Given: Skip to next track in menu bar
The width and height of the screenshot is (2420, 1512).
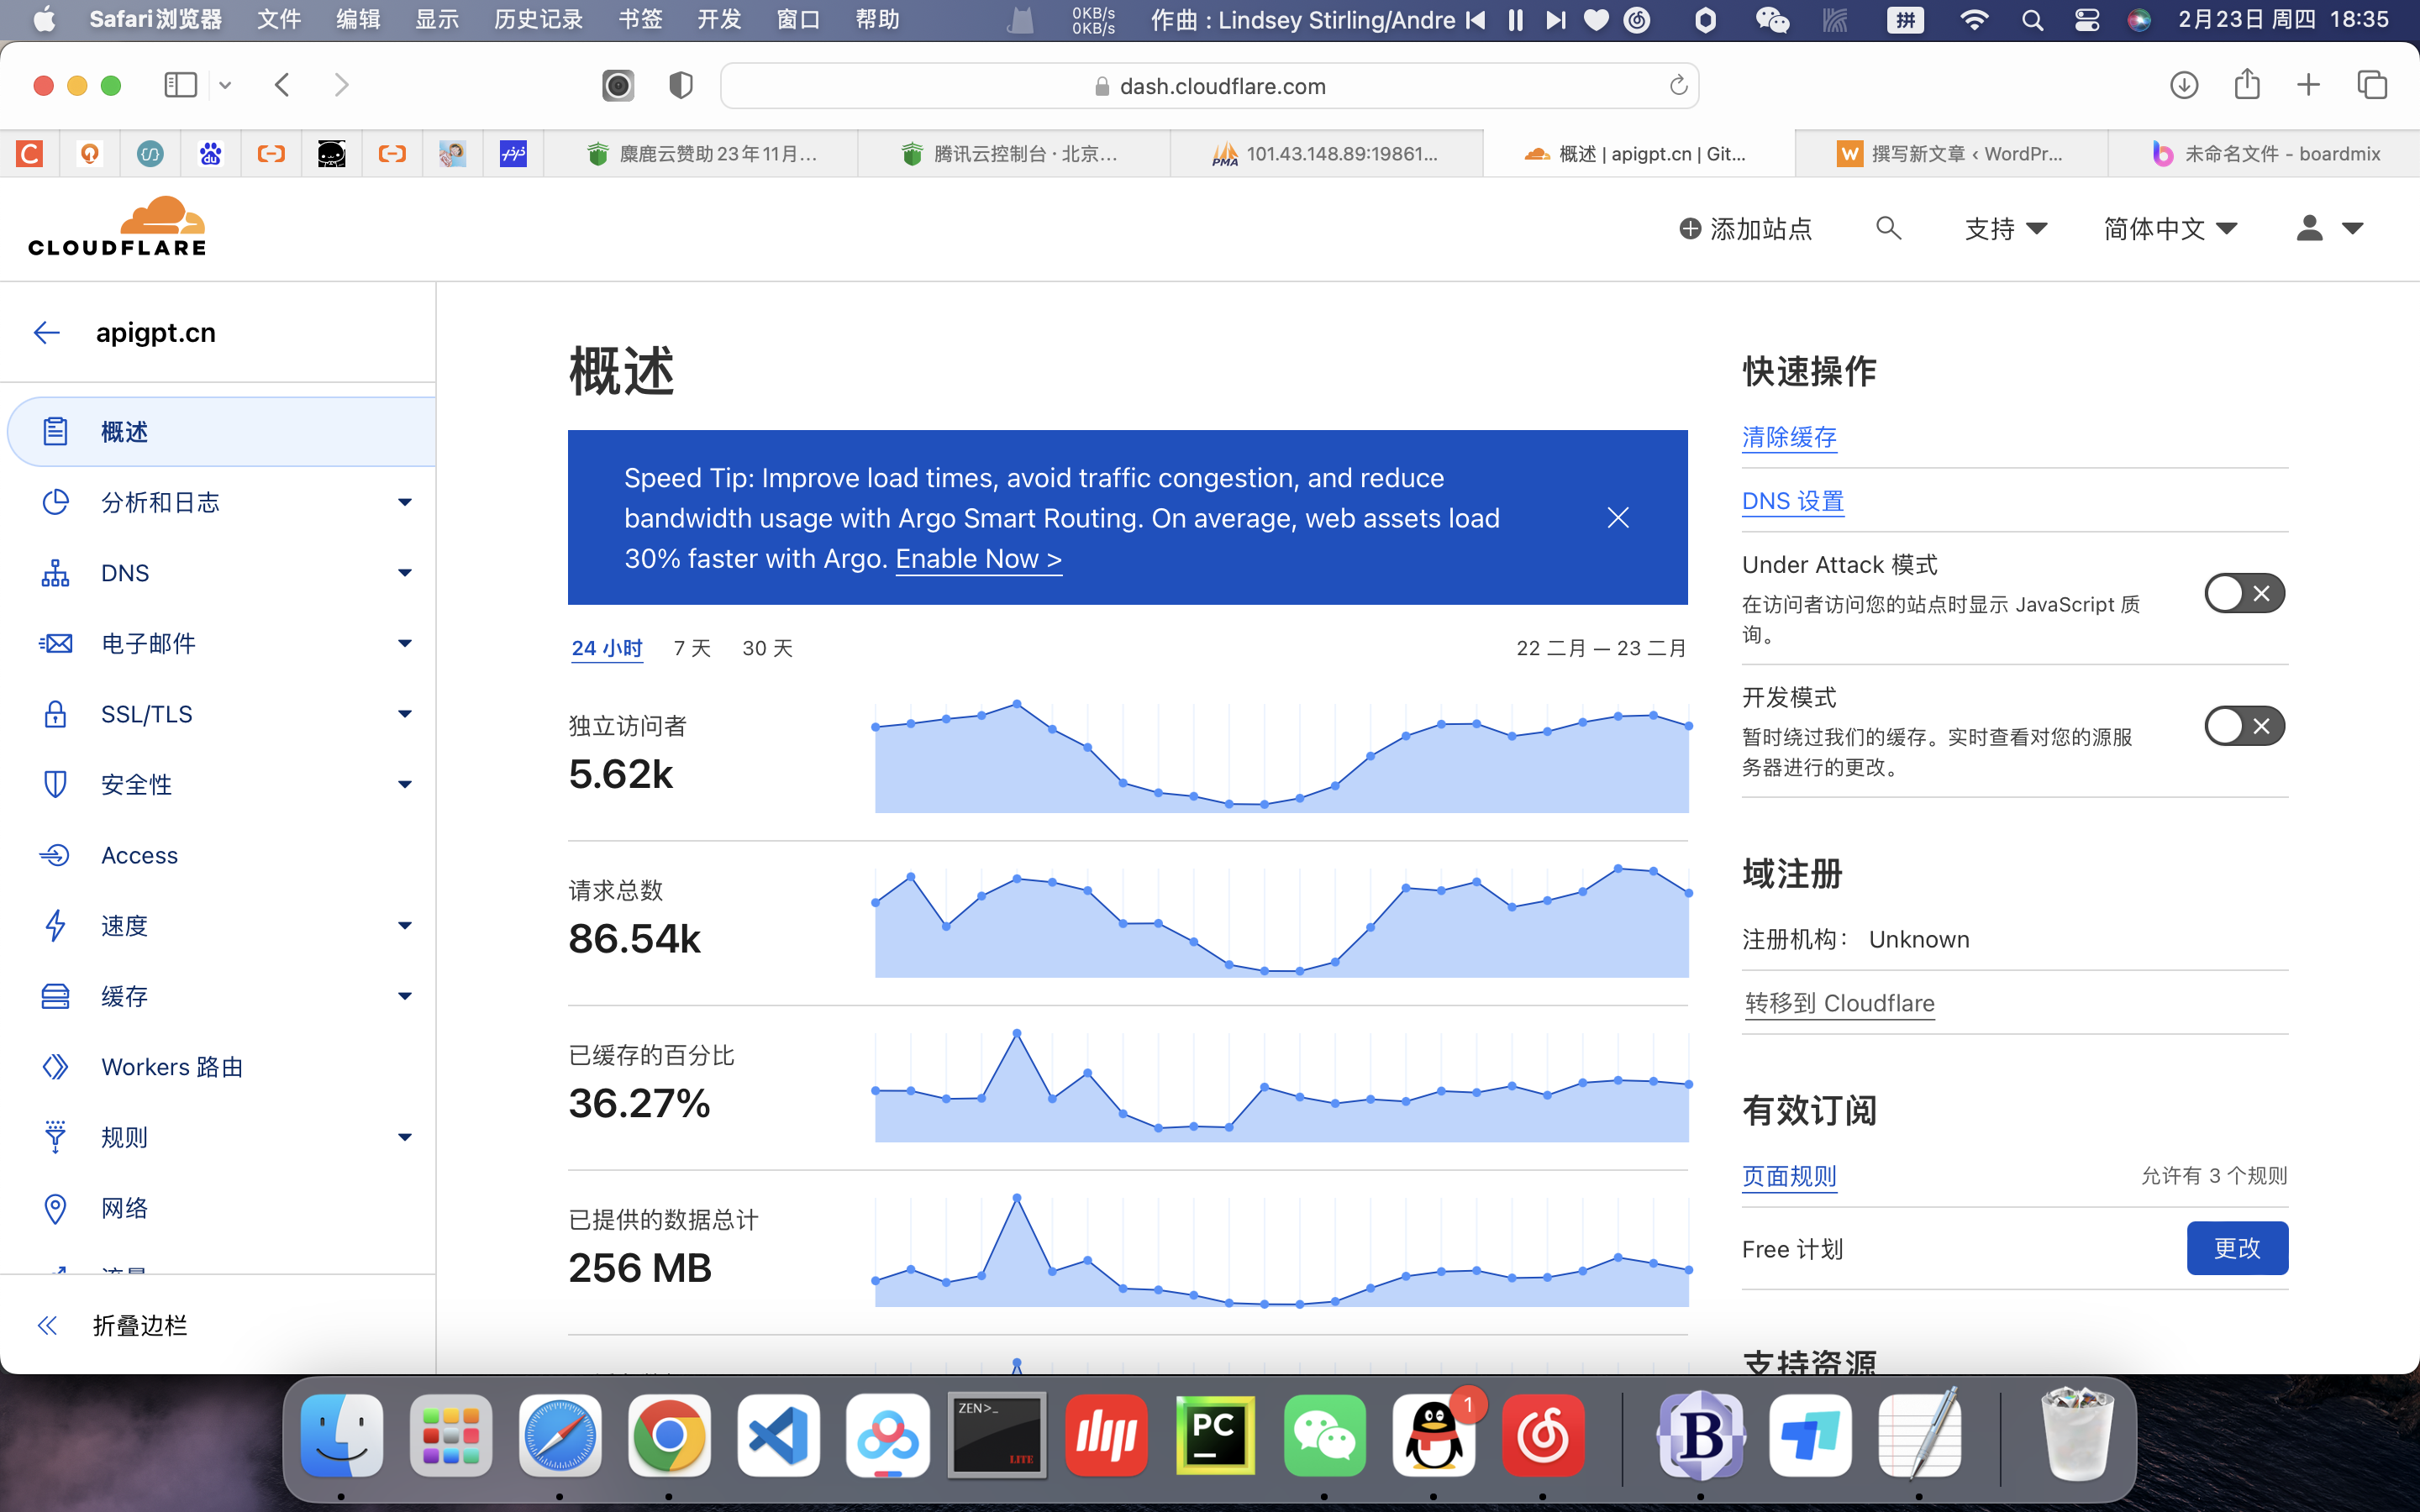Looking at the screenshot, I should (1555, 20).
